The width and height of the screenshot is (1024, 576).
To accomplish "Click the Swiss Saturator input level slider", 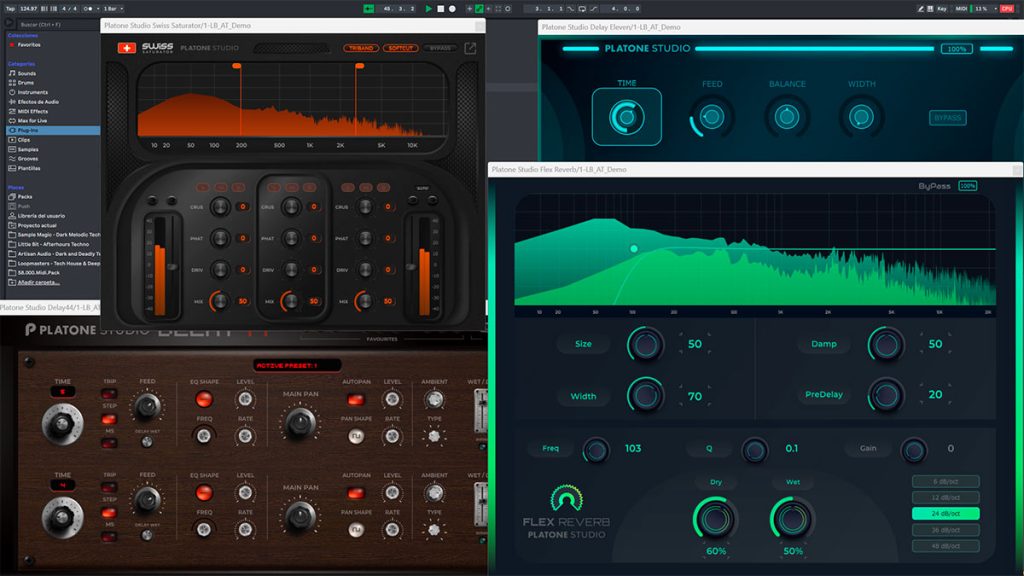I will (172, 266).
